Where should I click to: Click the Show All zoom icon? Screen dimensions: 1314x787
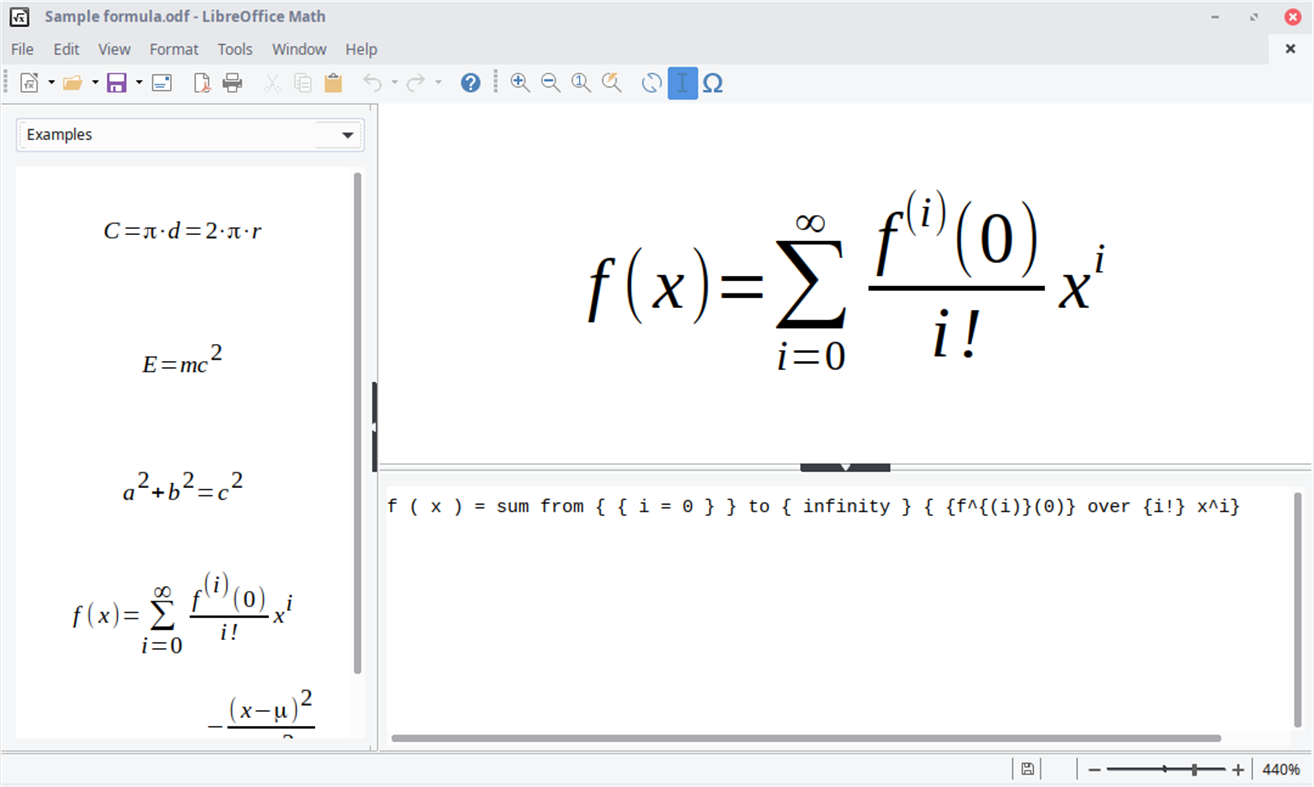tap(611, 83)
